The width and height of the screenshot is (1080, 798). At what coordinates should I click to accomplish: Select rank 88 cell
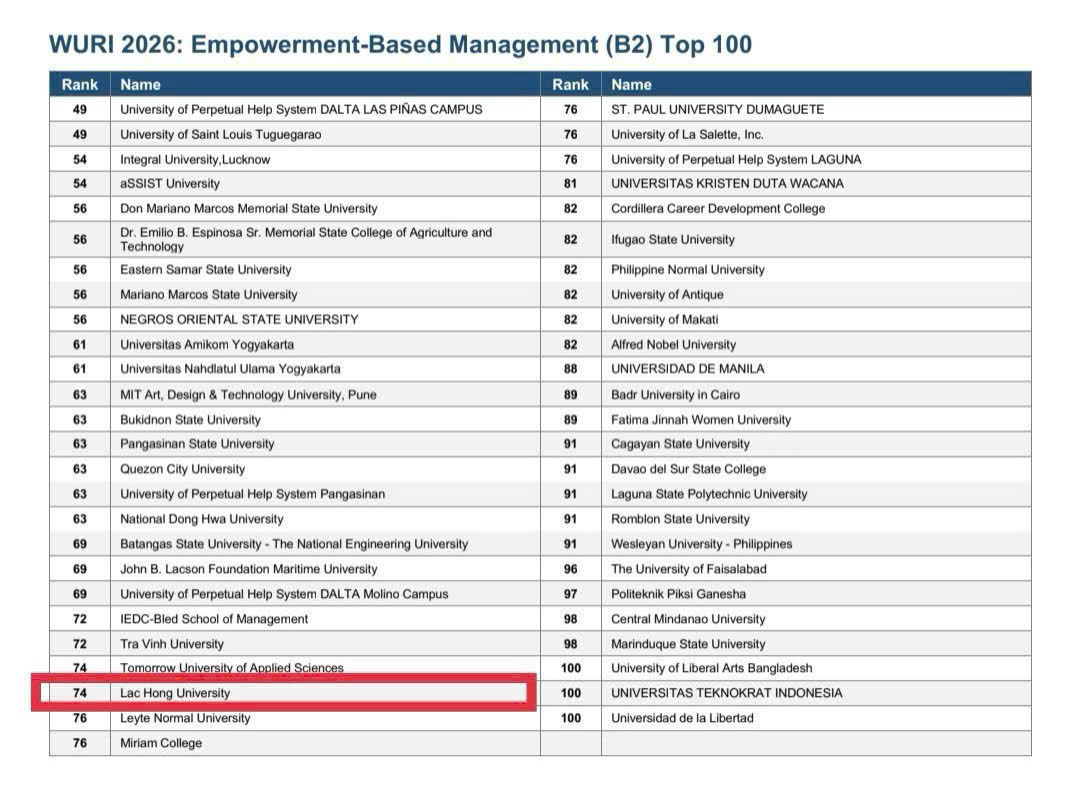pyautogui.click(x=570, y=369)
